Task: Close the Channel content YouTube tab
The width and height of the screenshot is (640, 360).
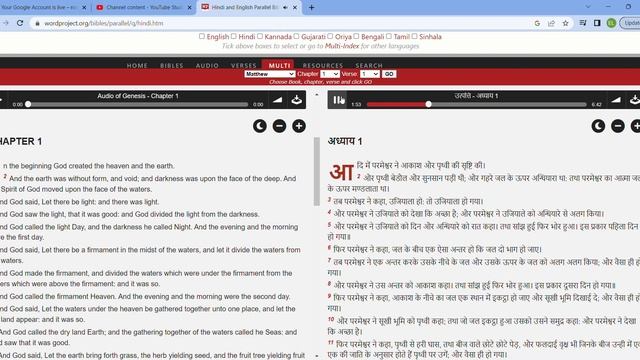Action: tap(189, 7)
